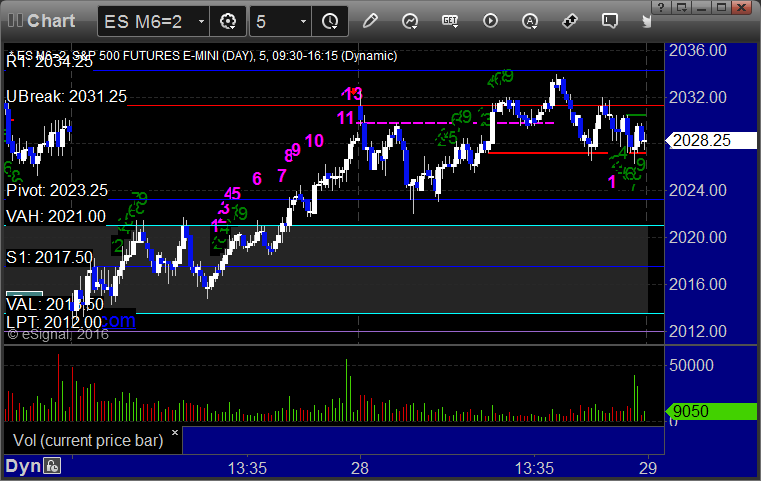Click the 2012.00 price axis label
This screenshot has width=761, height=481.
(697, 331)
